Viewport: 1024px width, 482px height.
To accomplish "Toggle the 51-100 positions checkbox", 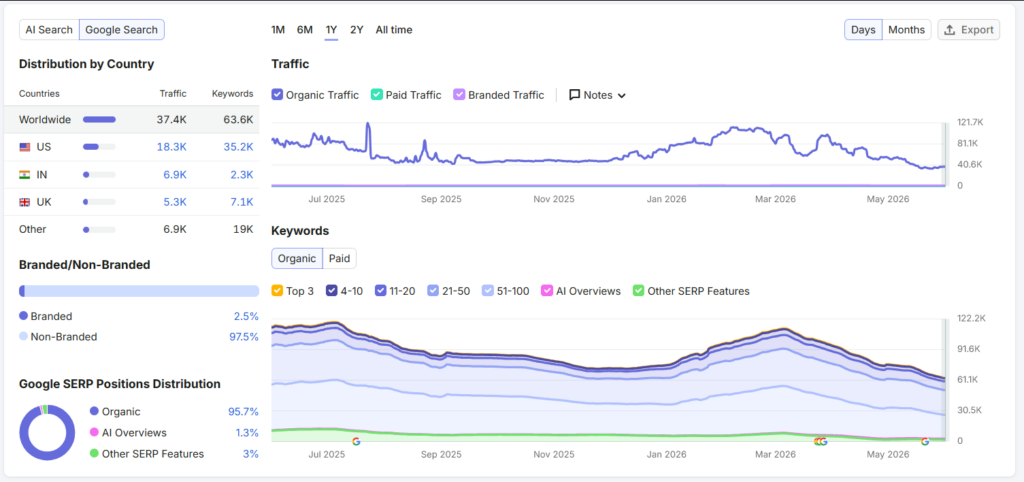I will pos(488,291).
